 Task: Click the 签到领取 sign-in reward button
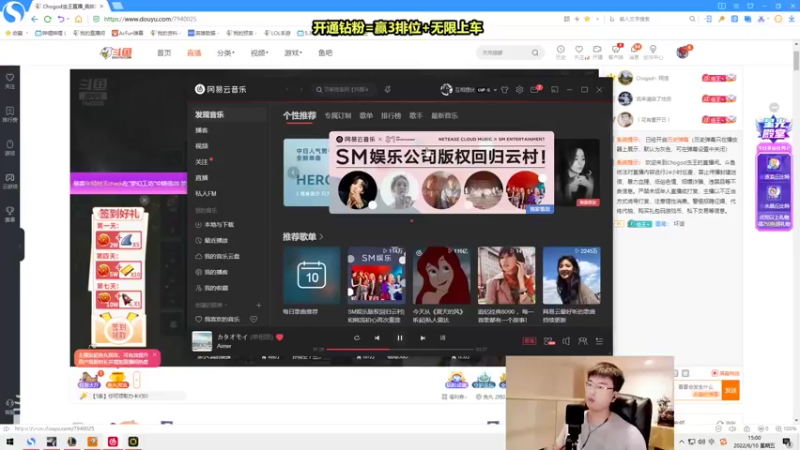click(x=119, y=331)
